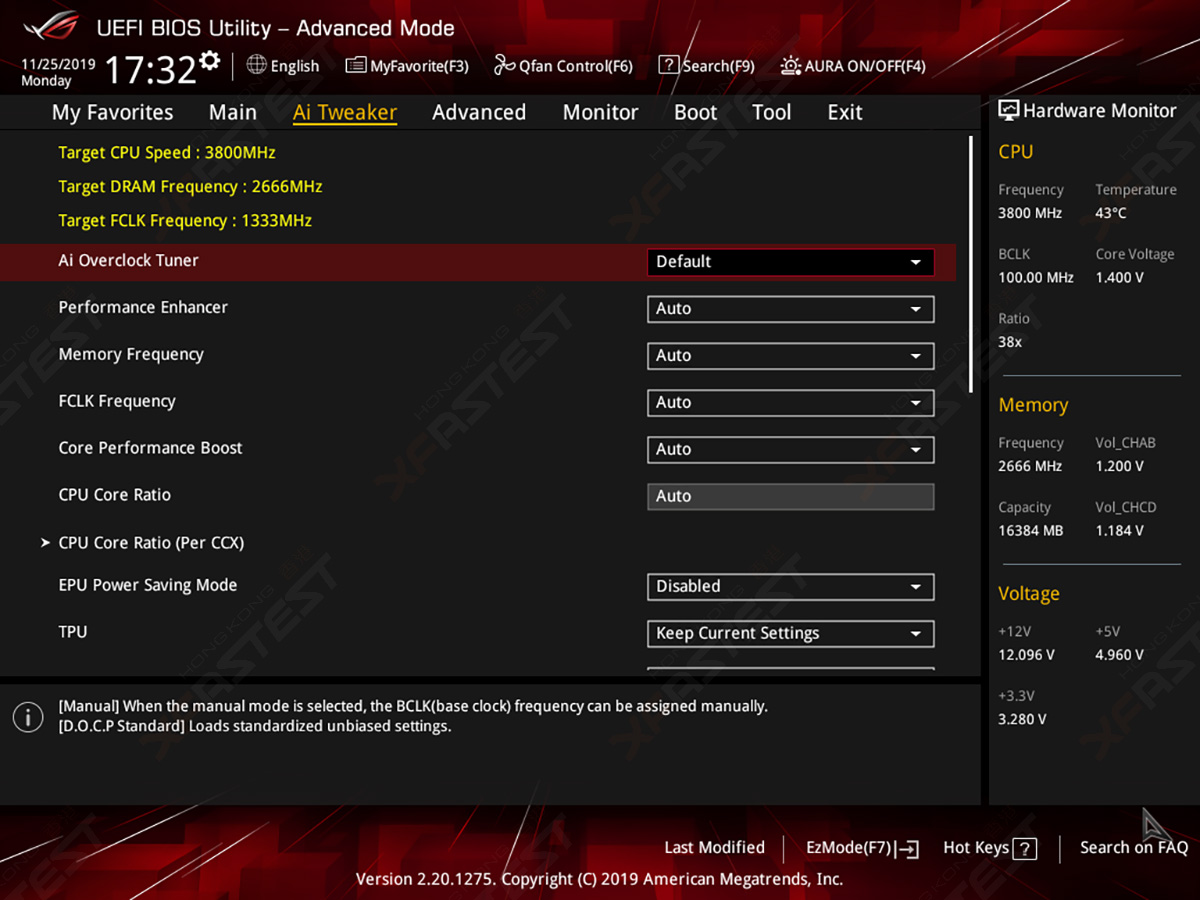Click EzMode(F7) button
This screenshot has height=900, width=1200.
click(x=862, y=848)
